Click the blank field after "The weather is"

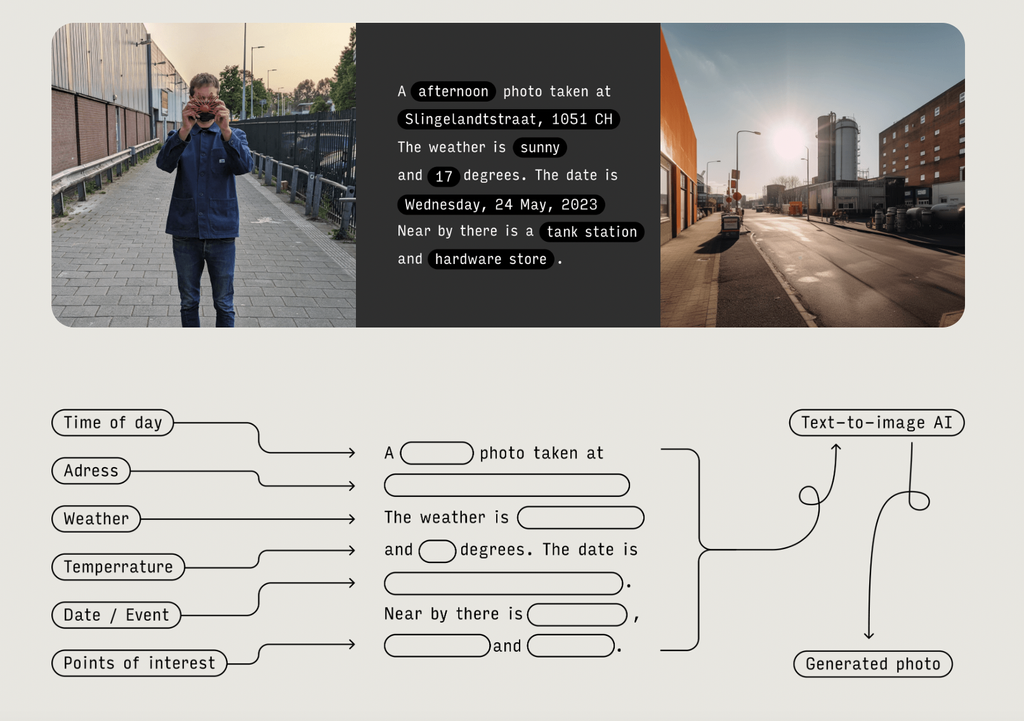point(580,517)
